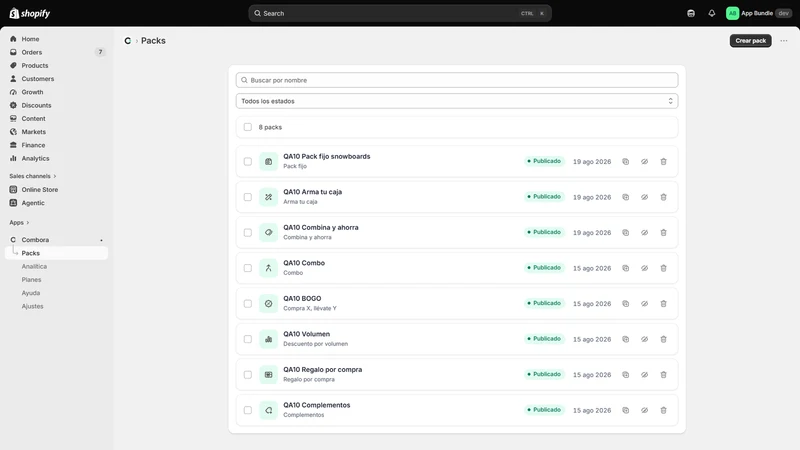Delete the QA10 Complementos pack

[x=663, y=410]
